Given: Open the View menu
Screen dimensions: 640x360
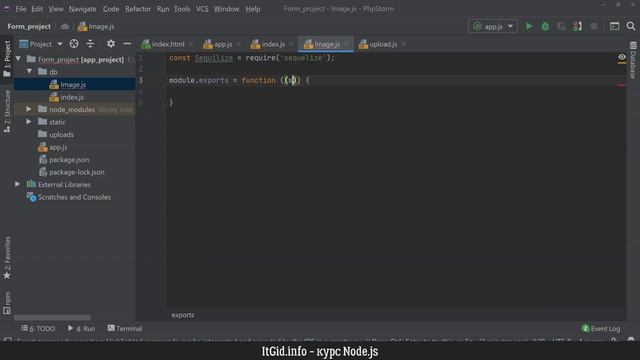Looking at the screenshot, I should click(56, 9).
